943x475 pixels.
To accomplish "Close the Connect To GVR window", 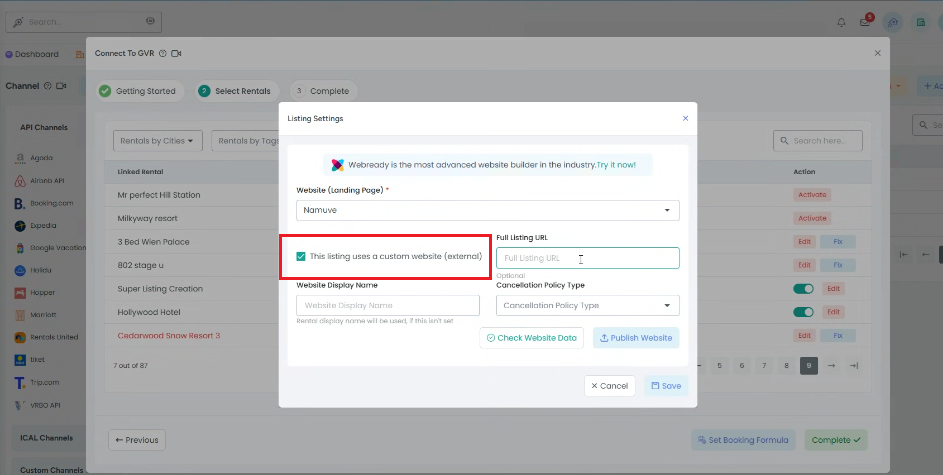I will coord(877,53).
